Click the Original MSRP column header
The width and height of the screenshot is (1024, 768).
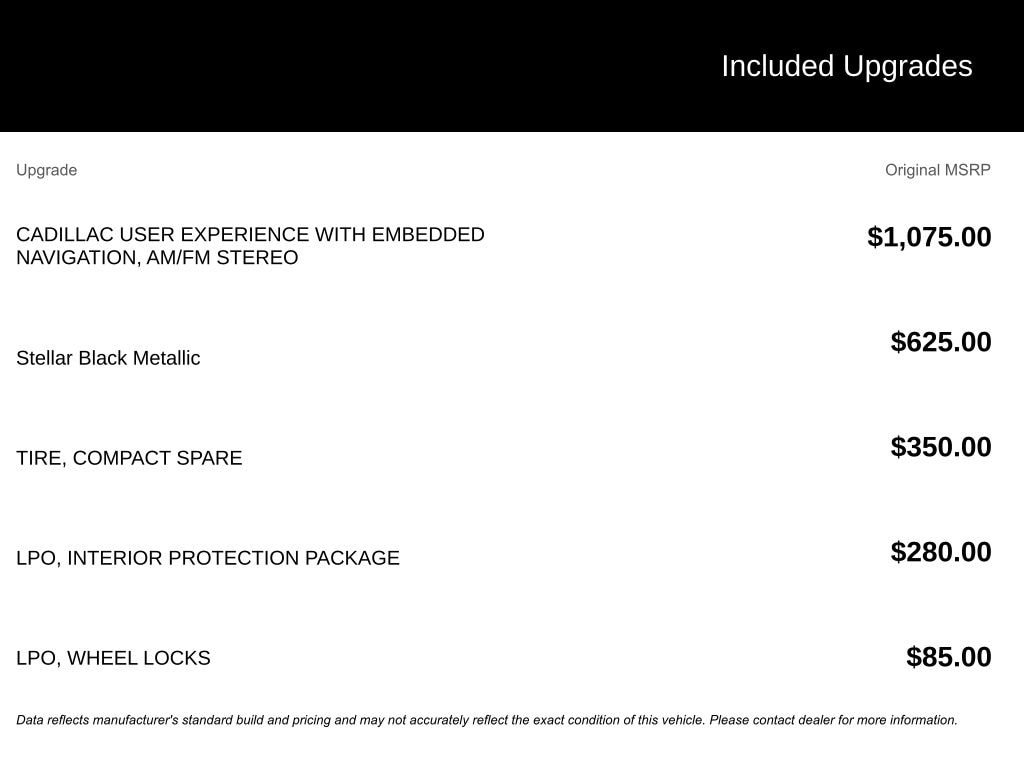(937, 170)
